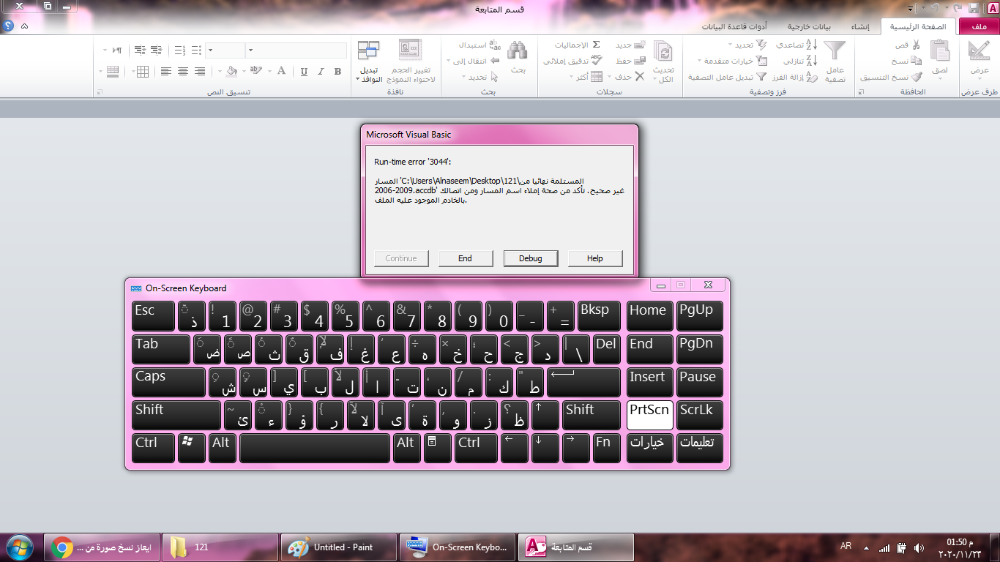
Task: Click the View (عرض) design icon
Action: [x=978, y=52]
